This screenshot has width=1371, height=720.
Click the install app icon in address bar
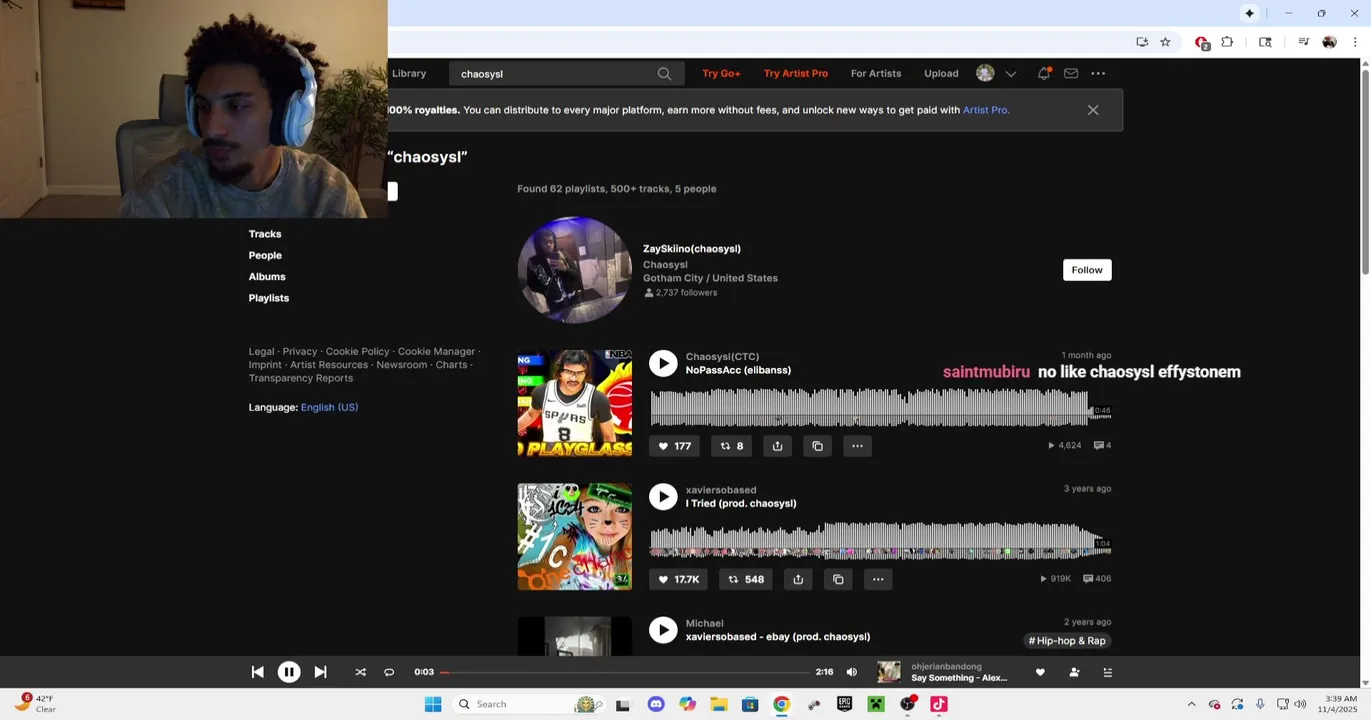[x=1142, y=42]
